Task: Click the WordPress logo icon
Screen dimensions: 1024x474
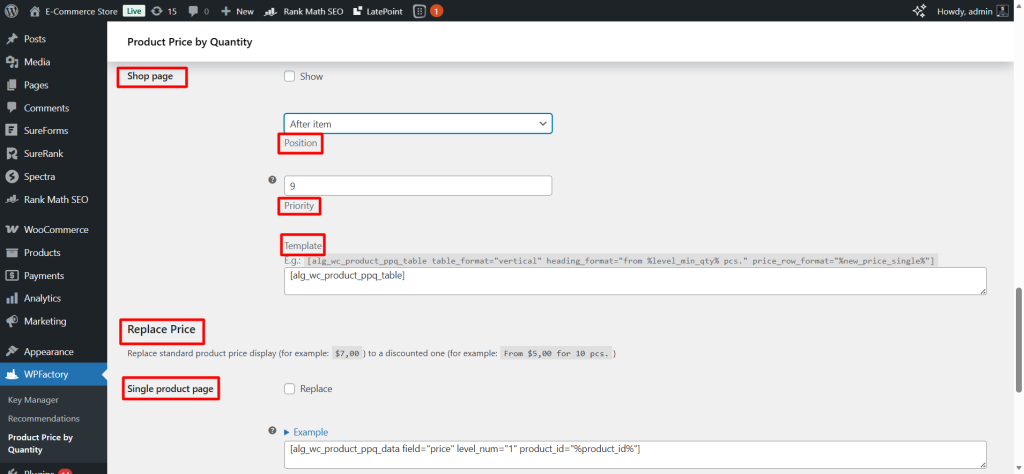Action: click(12, 11)
